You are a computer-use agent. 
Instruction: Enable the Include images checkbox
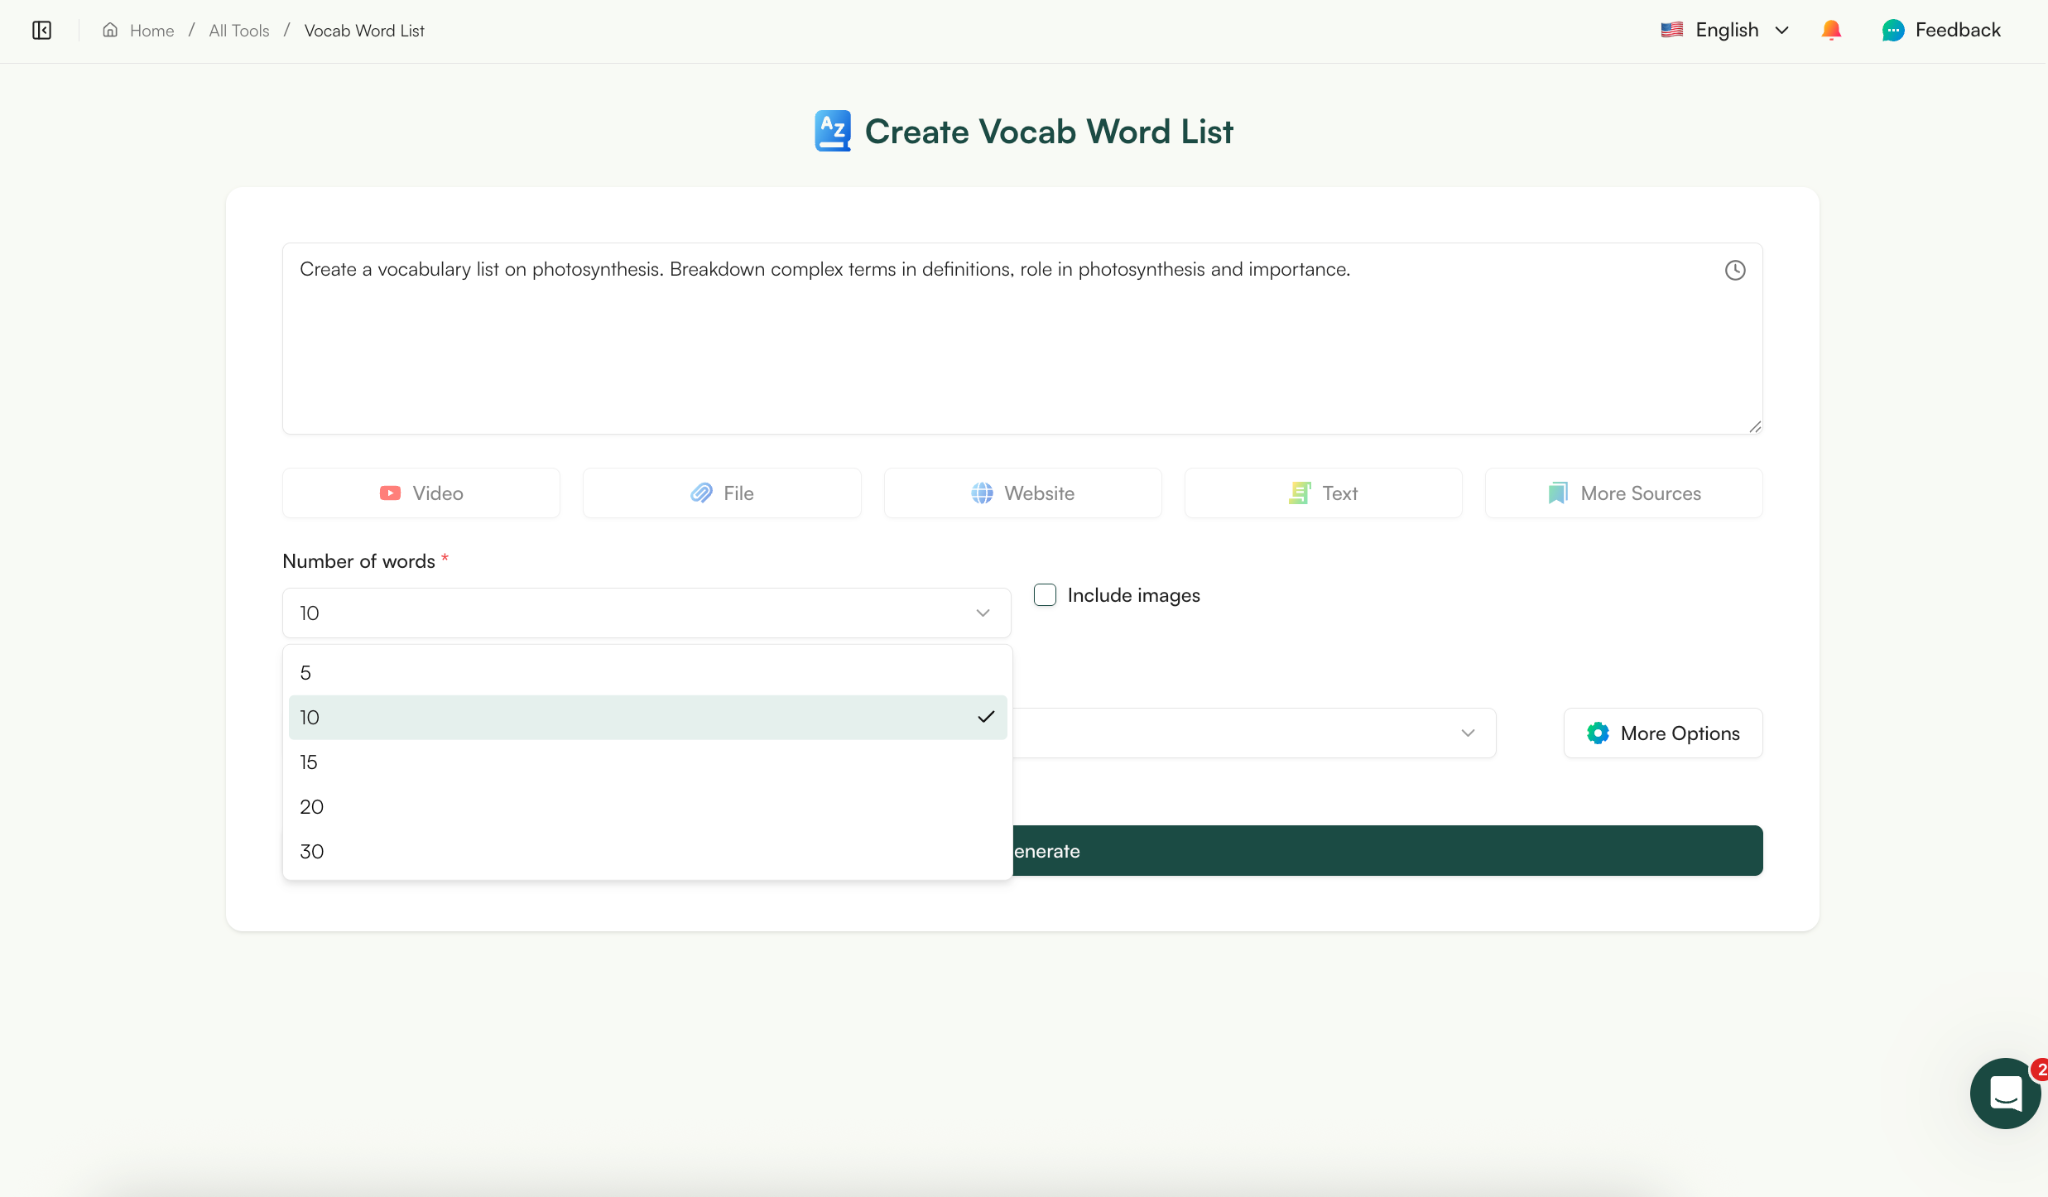(1045, 594)
